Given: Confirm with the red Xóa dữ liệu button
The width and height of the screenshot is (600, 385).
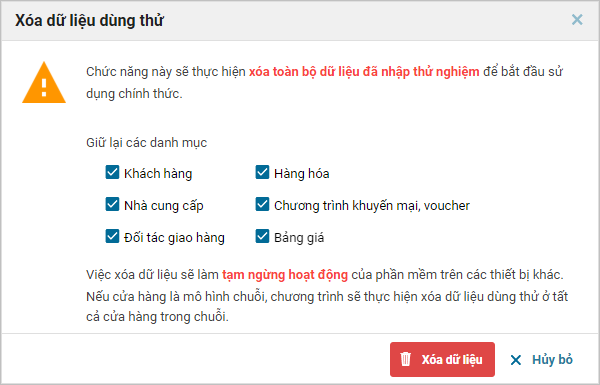Looking at the screenshot, I should pyautogui.click(x=442, y=359).
